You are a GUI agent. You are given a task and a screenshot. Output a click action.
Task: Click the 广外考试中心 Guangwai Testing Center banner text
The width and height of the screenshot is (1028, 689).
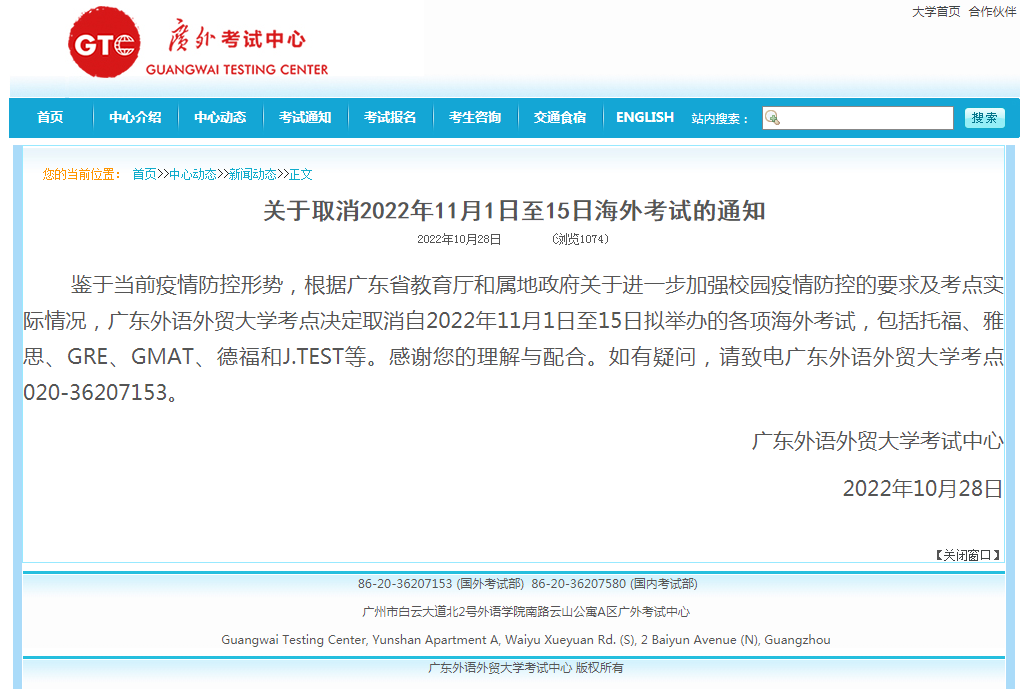click(x=237, y=48)
